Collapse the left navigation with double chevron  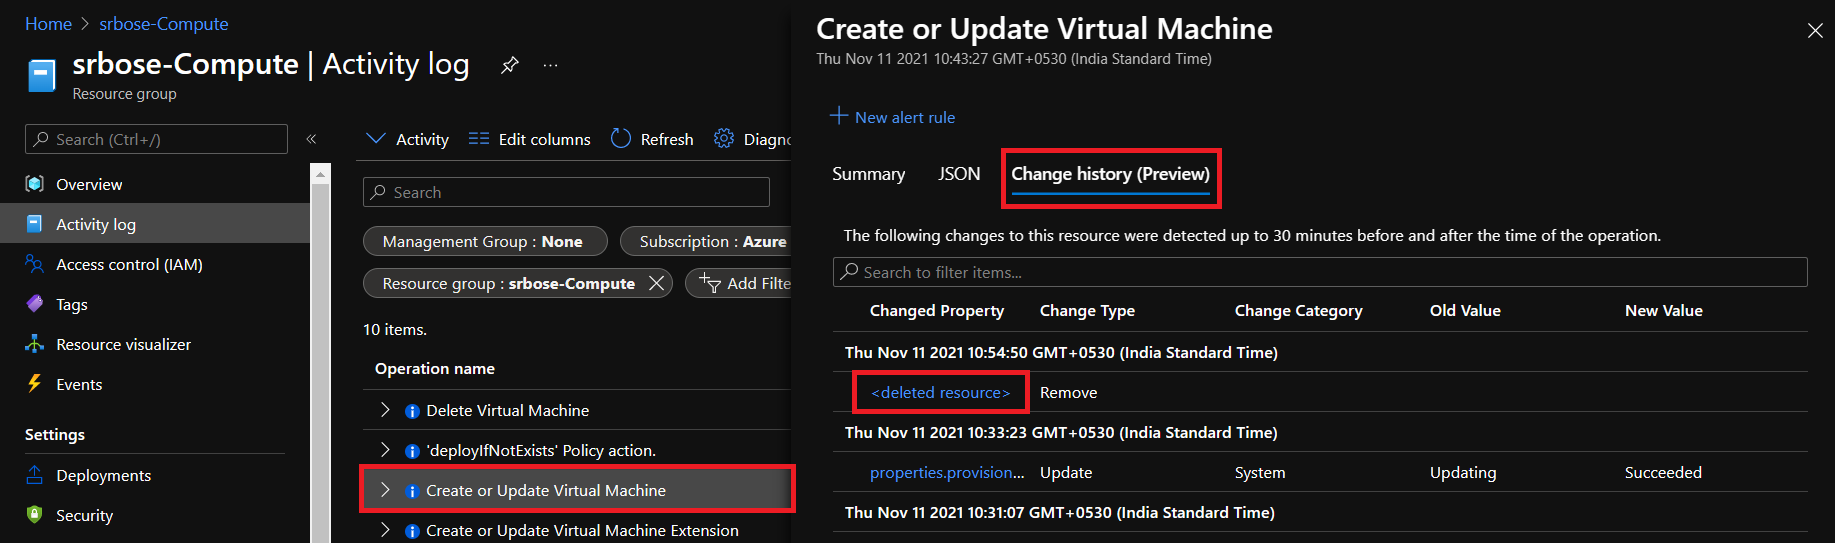pyautogui.click(x=311, y=139)
